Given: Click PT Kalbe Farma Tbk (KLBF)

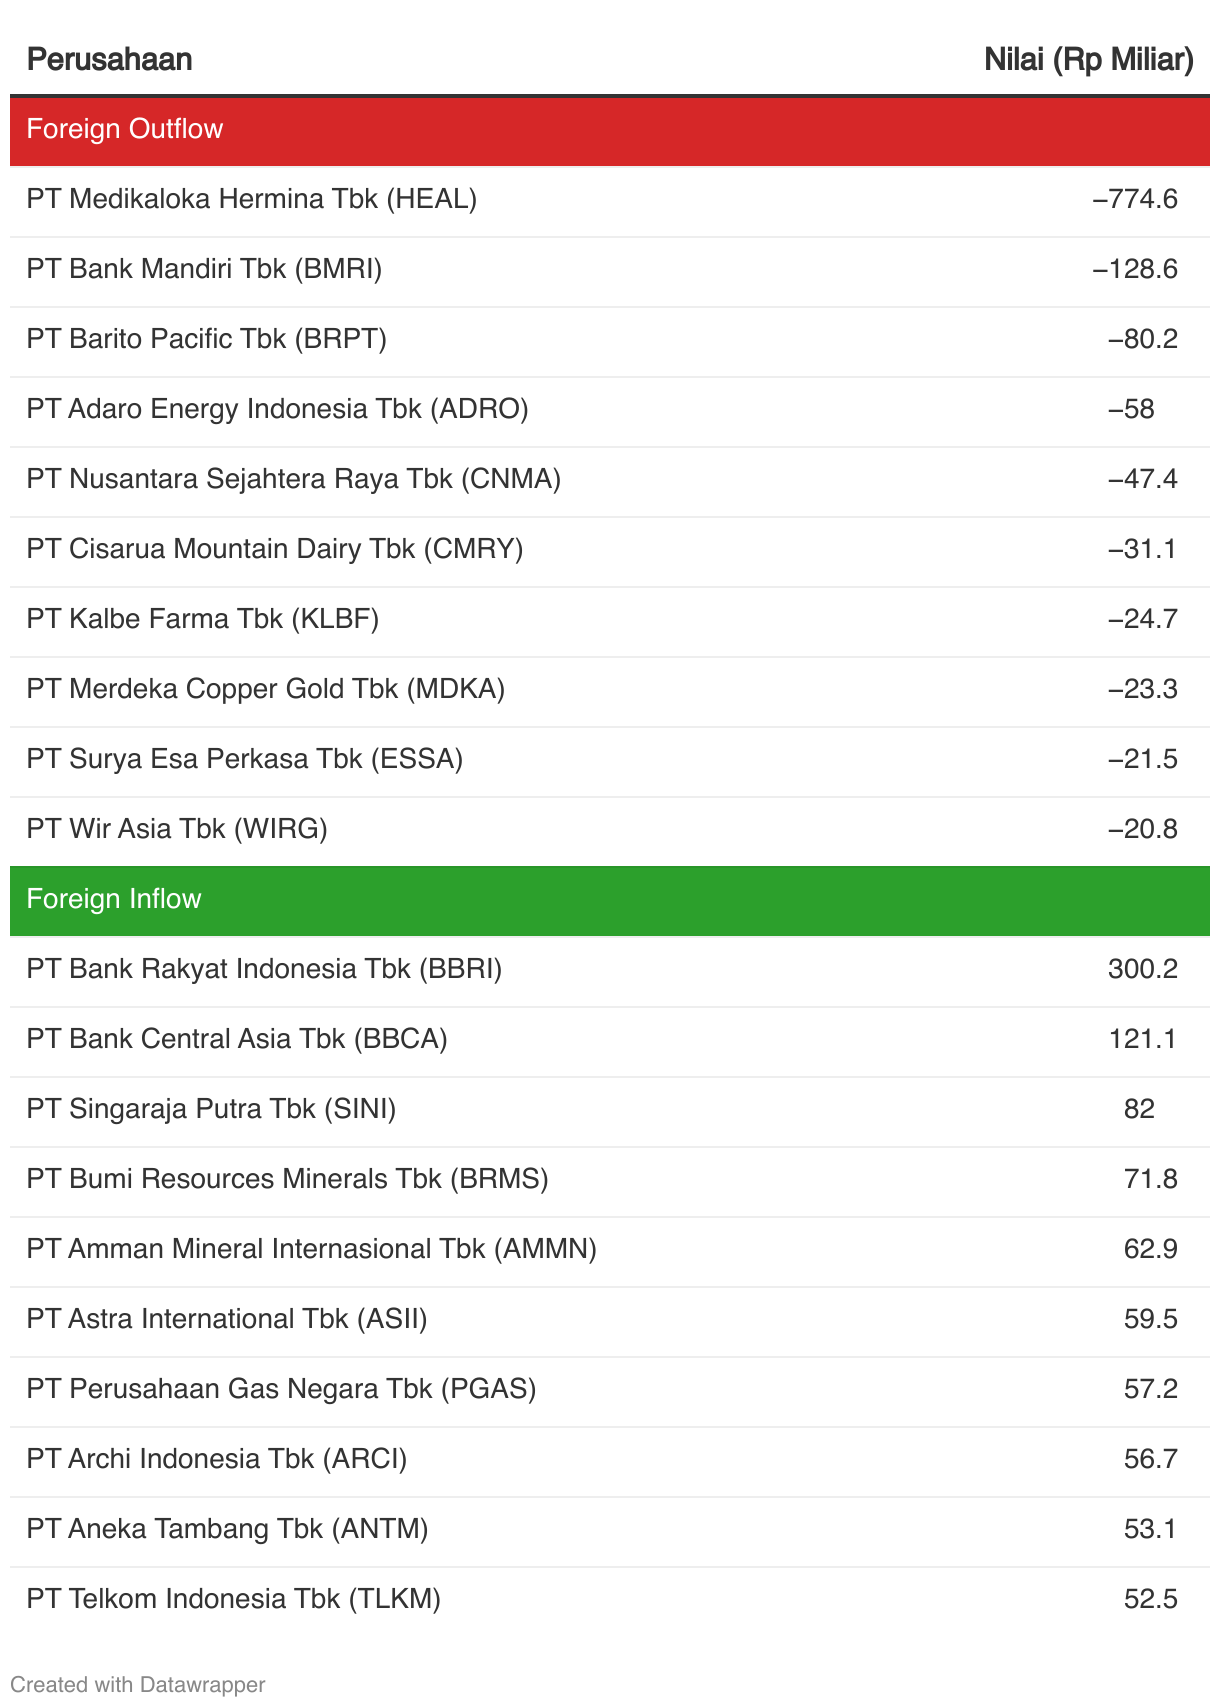Looking at the screenshot, I should [x=203, y=619].
